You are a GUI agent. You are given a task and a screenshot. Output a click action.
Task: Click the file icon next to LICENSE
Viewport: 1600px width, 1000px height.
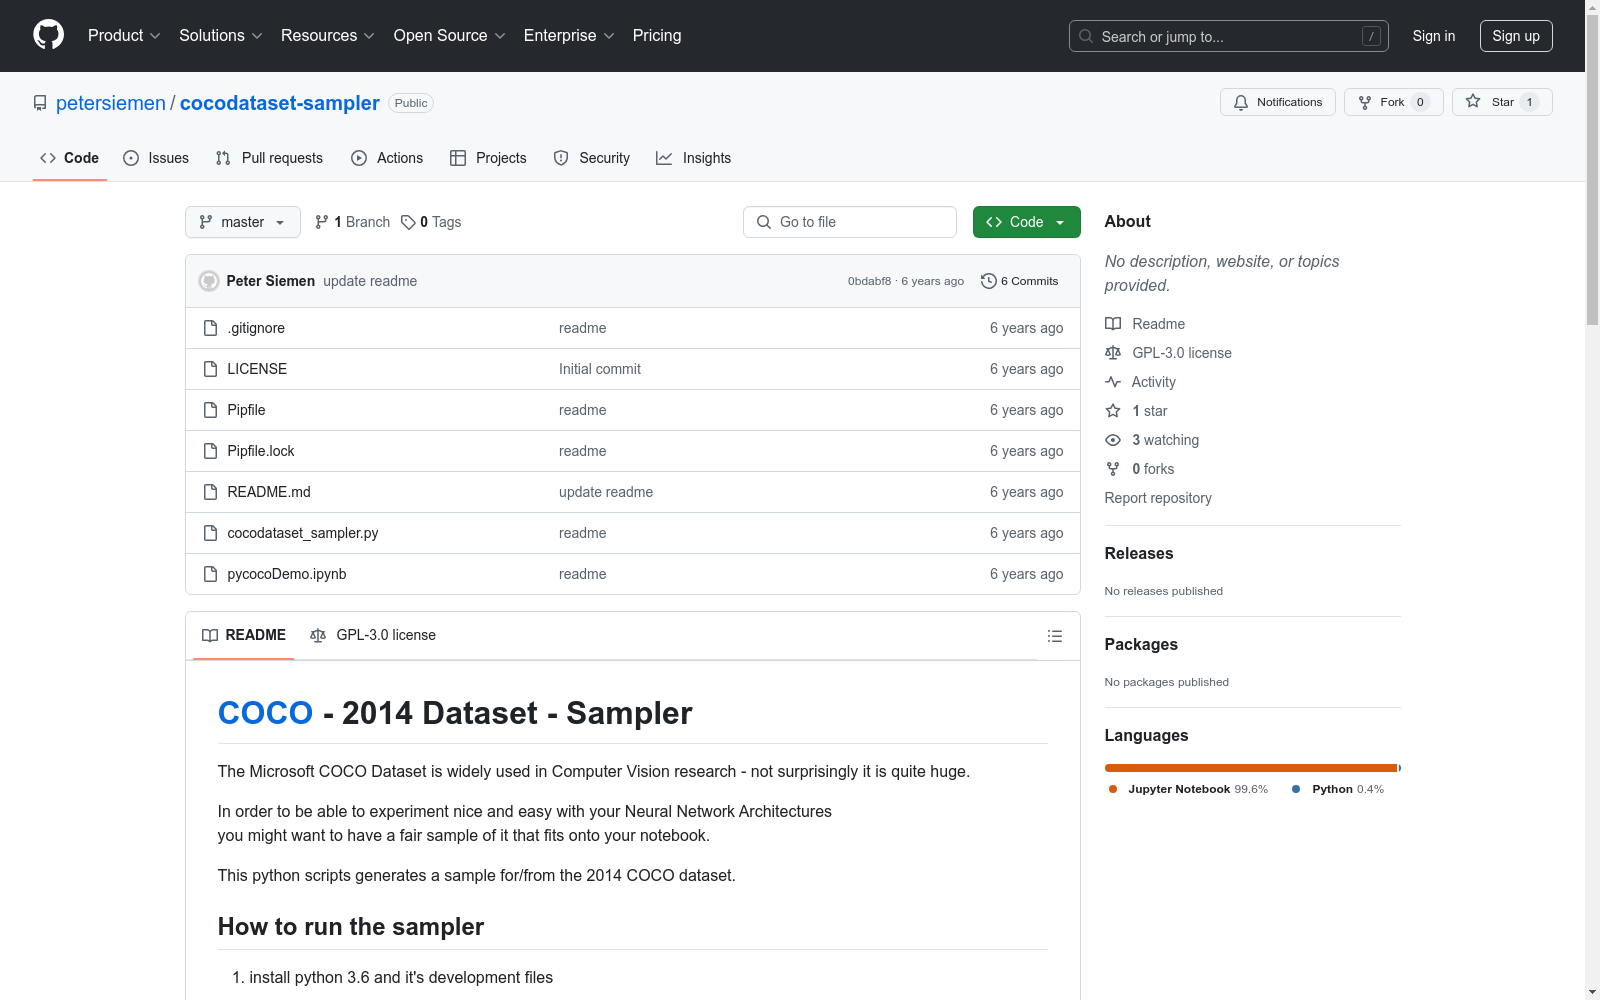click(210, 369)
